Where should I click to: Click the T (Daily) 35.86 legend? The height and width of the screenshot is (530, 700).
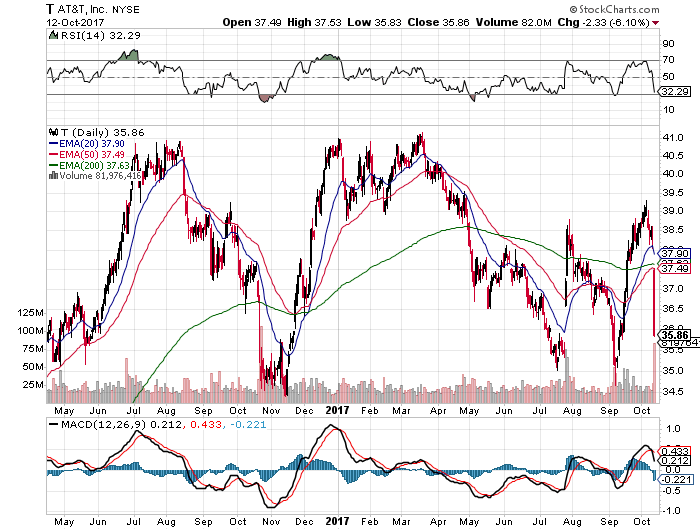(102, 132)
